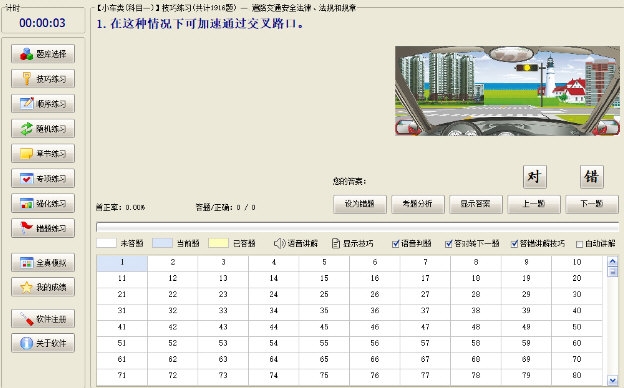Answer 对 (correct) for the question
The width and height of the screenshot is (624, 388).
(534, 176)
